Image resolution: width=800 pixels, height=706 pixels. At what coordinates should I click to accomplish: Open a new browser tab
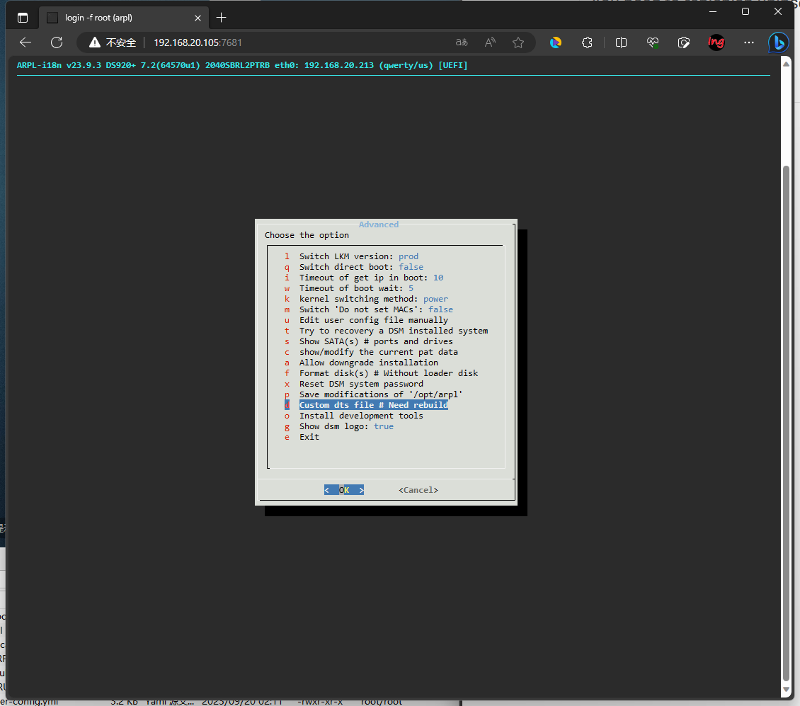(221, 17)
